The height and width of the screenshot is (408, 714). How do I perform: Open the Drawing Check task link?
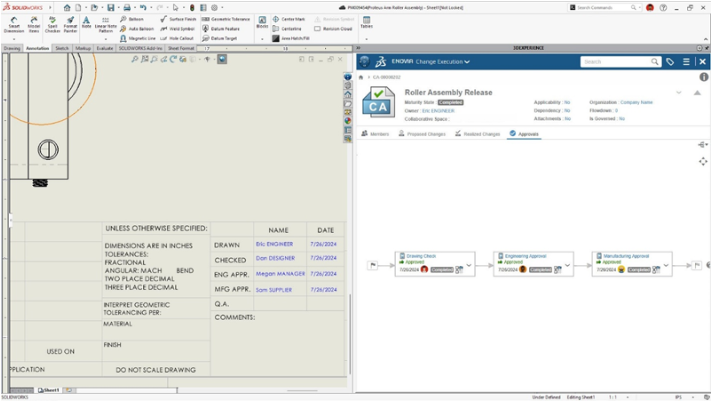click(x=421, y=256)
